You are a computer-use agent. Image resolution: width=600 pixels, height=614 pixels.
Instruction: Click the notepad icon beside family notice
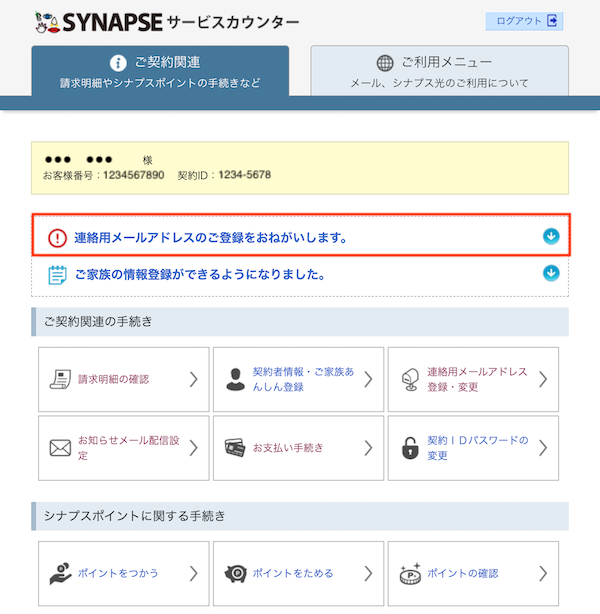[x=57, y=274]
